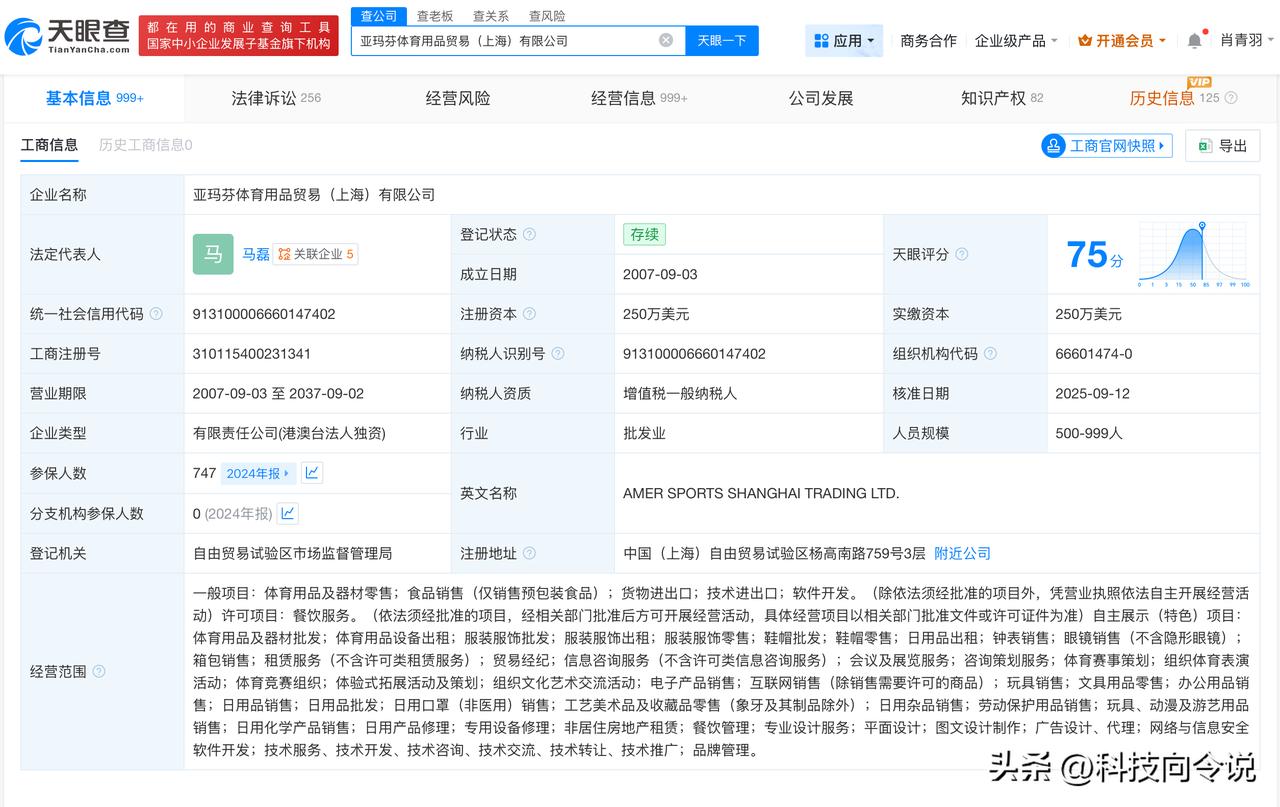This screenshot has height=807, width=1280.
Task: Click the 工商官网快照 snapshot button
Action: click(x=1107, y=146)
